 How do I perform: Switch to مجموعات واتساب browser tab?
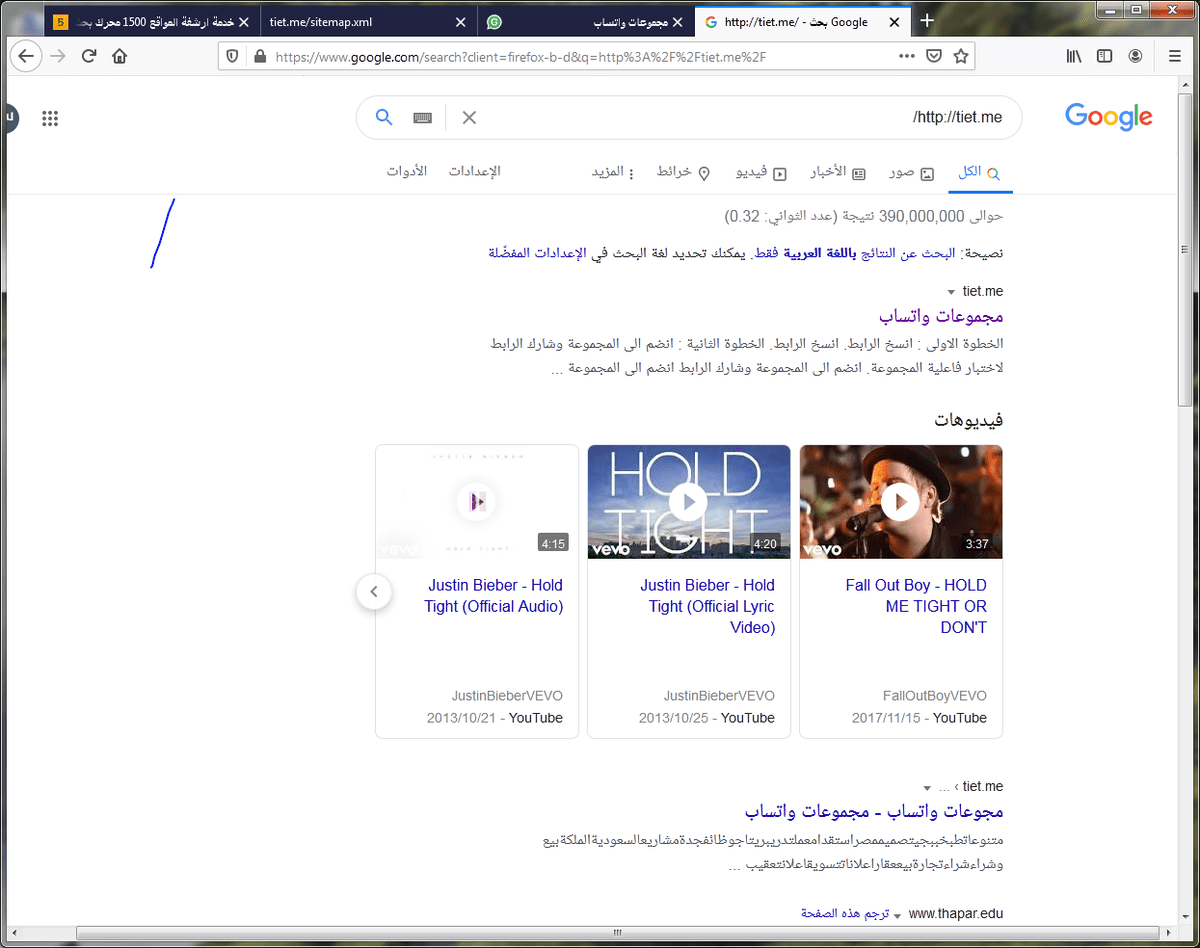[x=584, y=22]
